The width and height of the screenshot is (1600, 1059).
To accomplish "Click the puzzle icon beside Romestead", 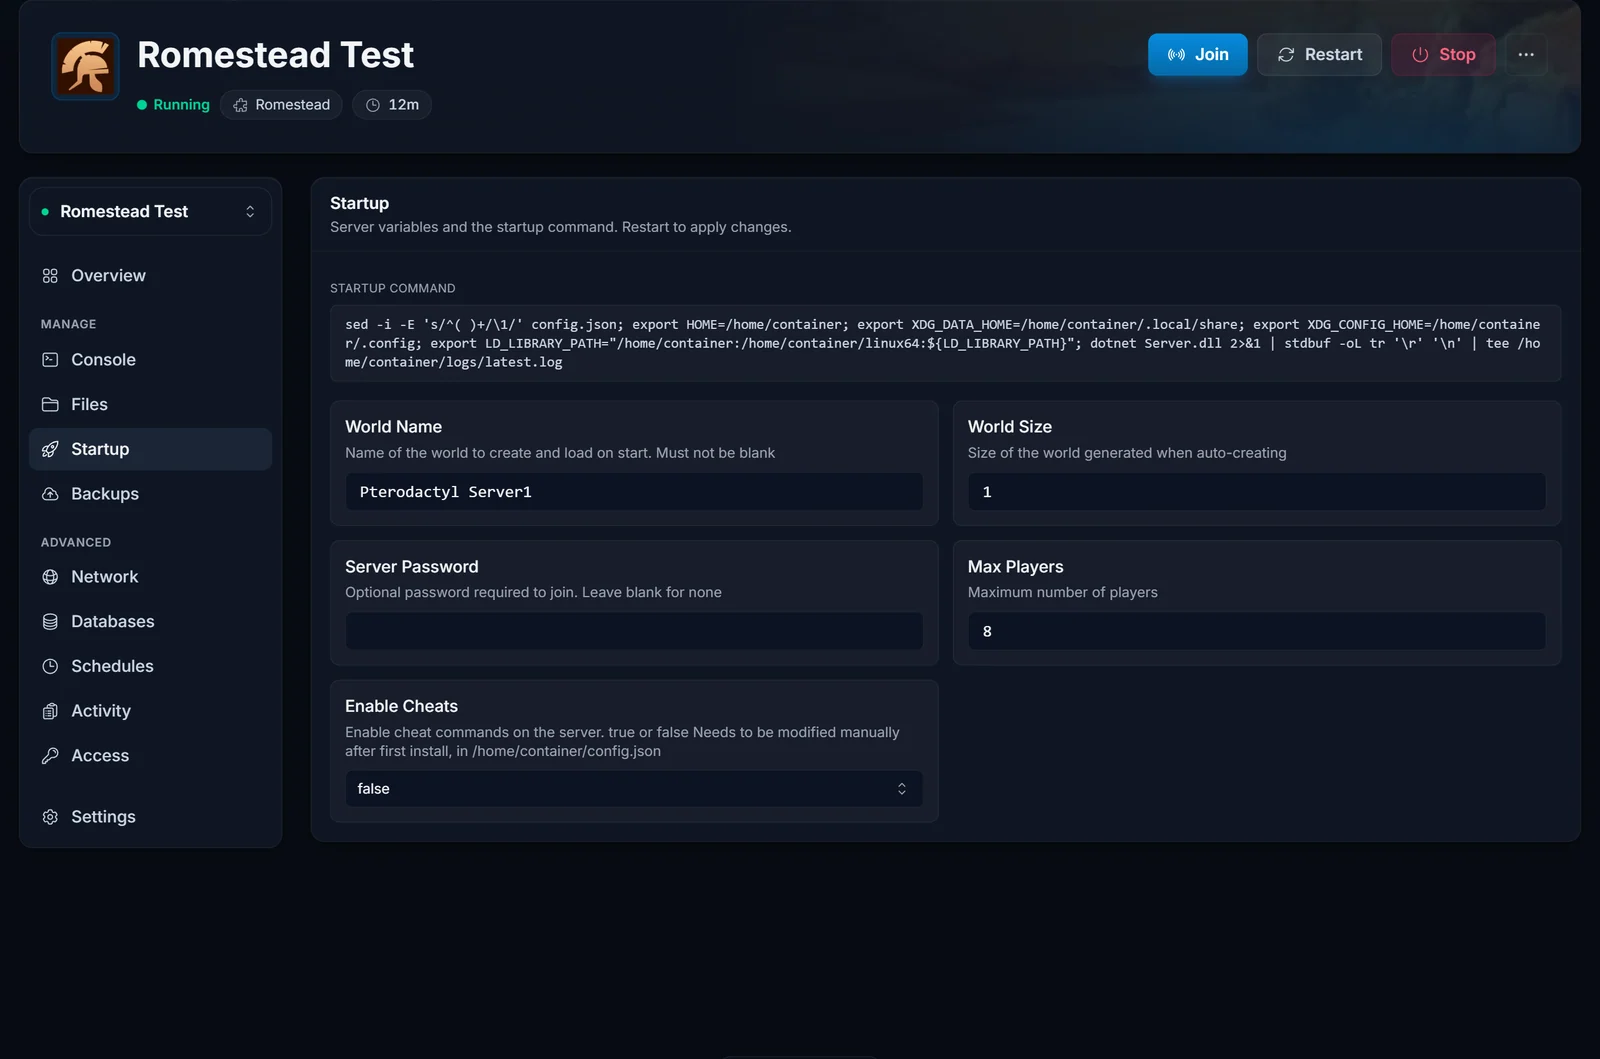I will pyautogui.click(x=241, y=105).
